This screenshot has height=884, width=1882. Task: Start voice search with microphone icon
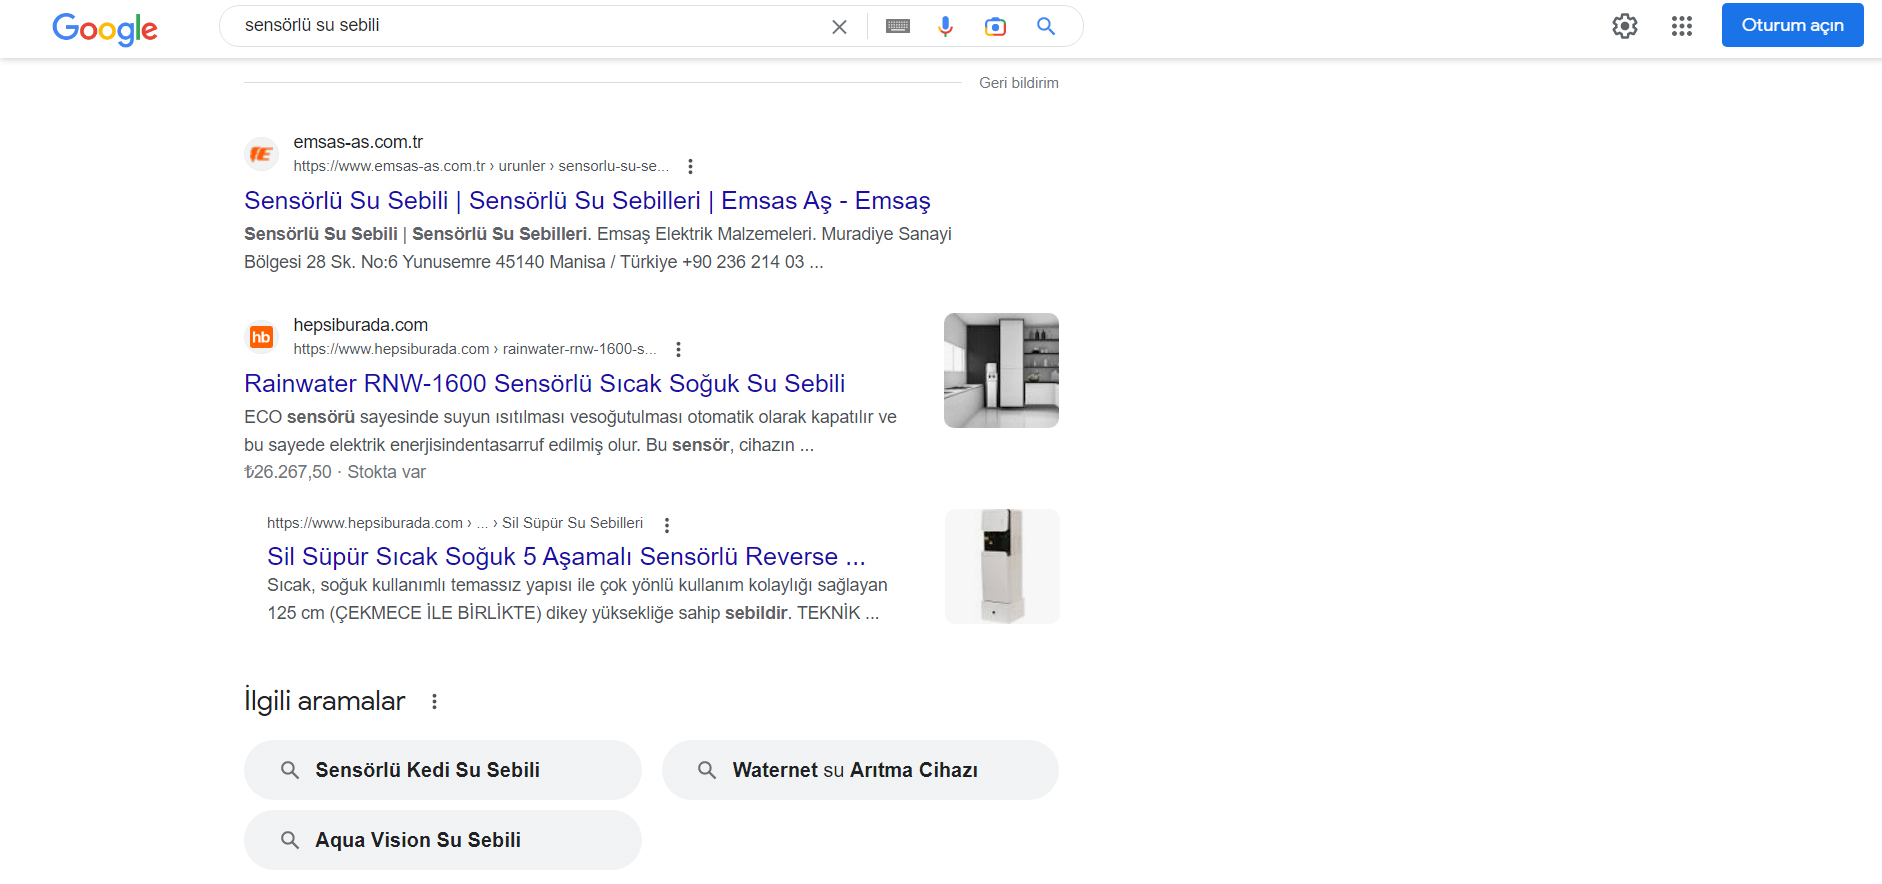coord(945,27)
